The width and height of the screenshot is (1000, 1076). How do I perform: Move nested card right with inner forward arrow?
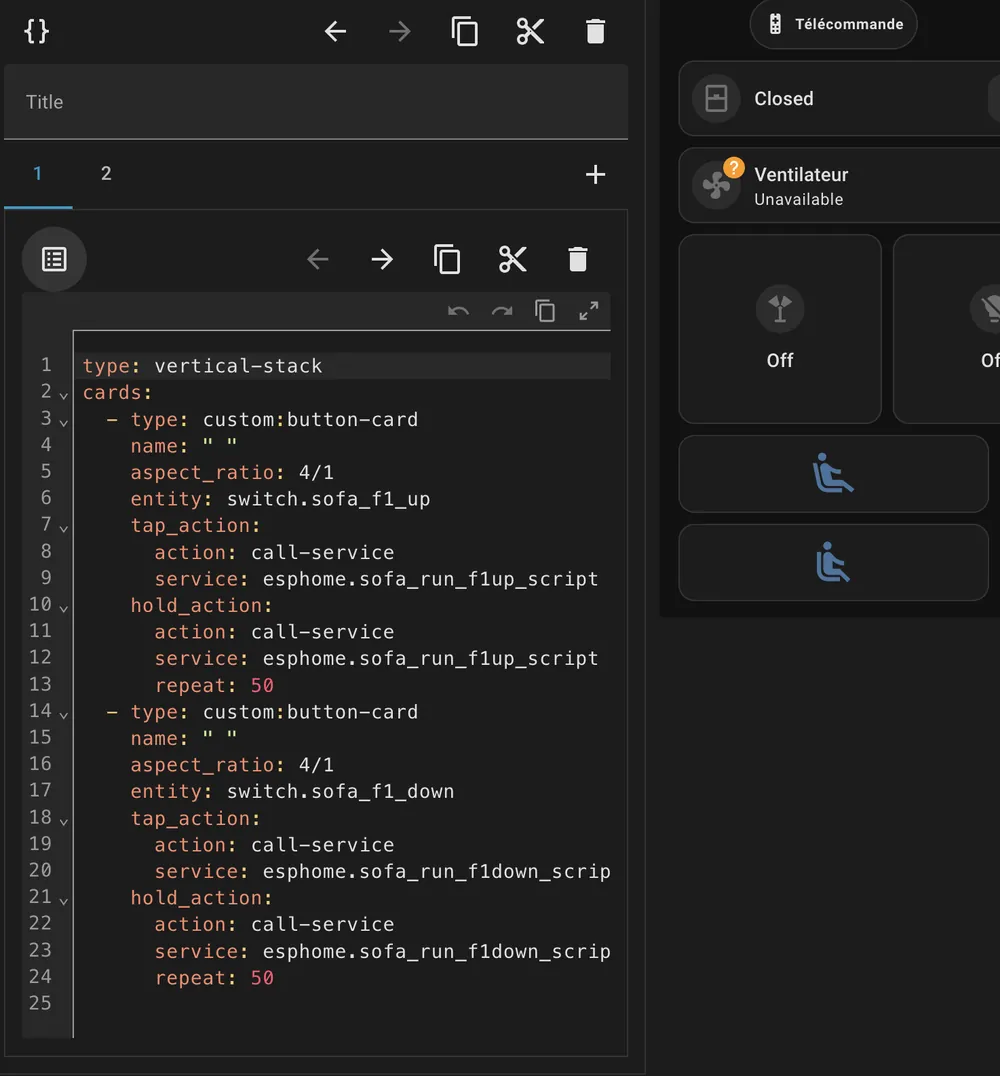[x=382, y=259]
